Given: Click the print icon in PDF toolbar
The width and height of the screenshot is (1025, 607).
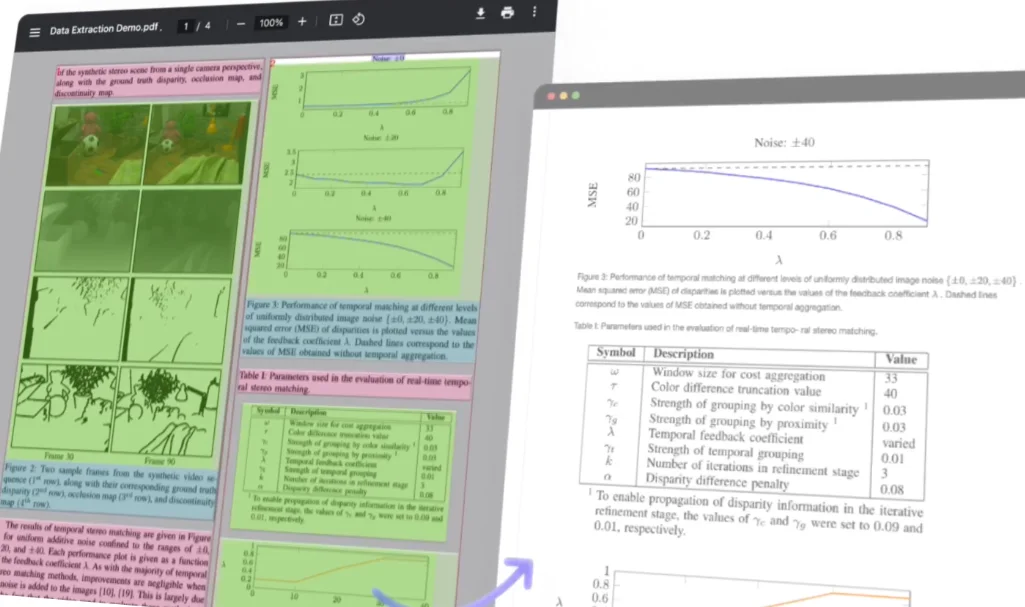Looking at the screenshot, I should click(507, 12).
